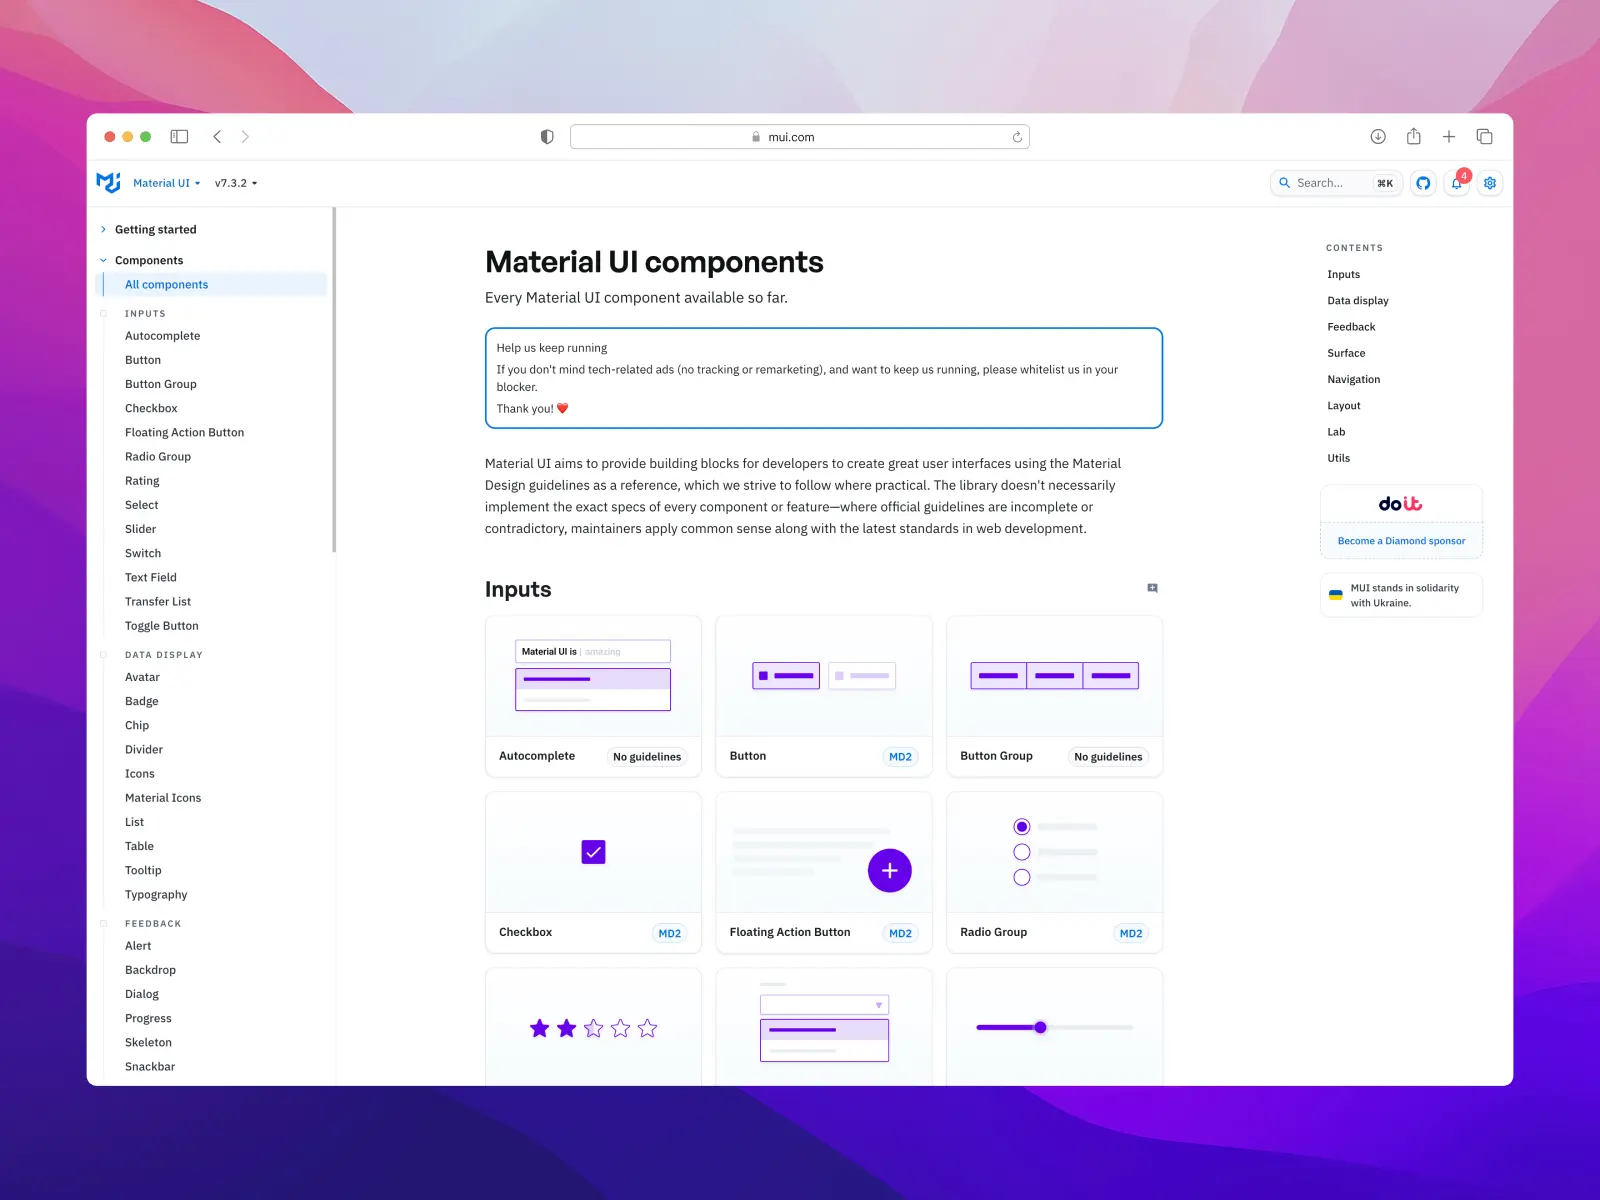Jump to Feedback in contents
This screenshot has width=1600, height=1200.
(x=1351, y=327)
